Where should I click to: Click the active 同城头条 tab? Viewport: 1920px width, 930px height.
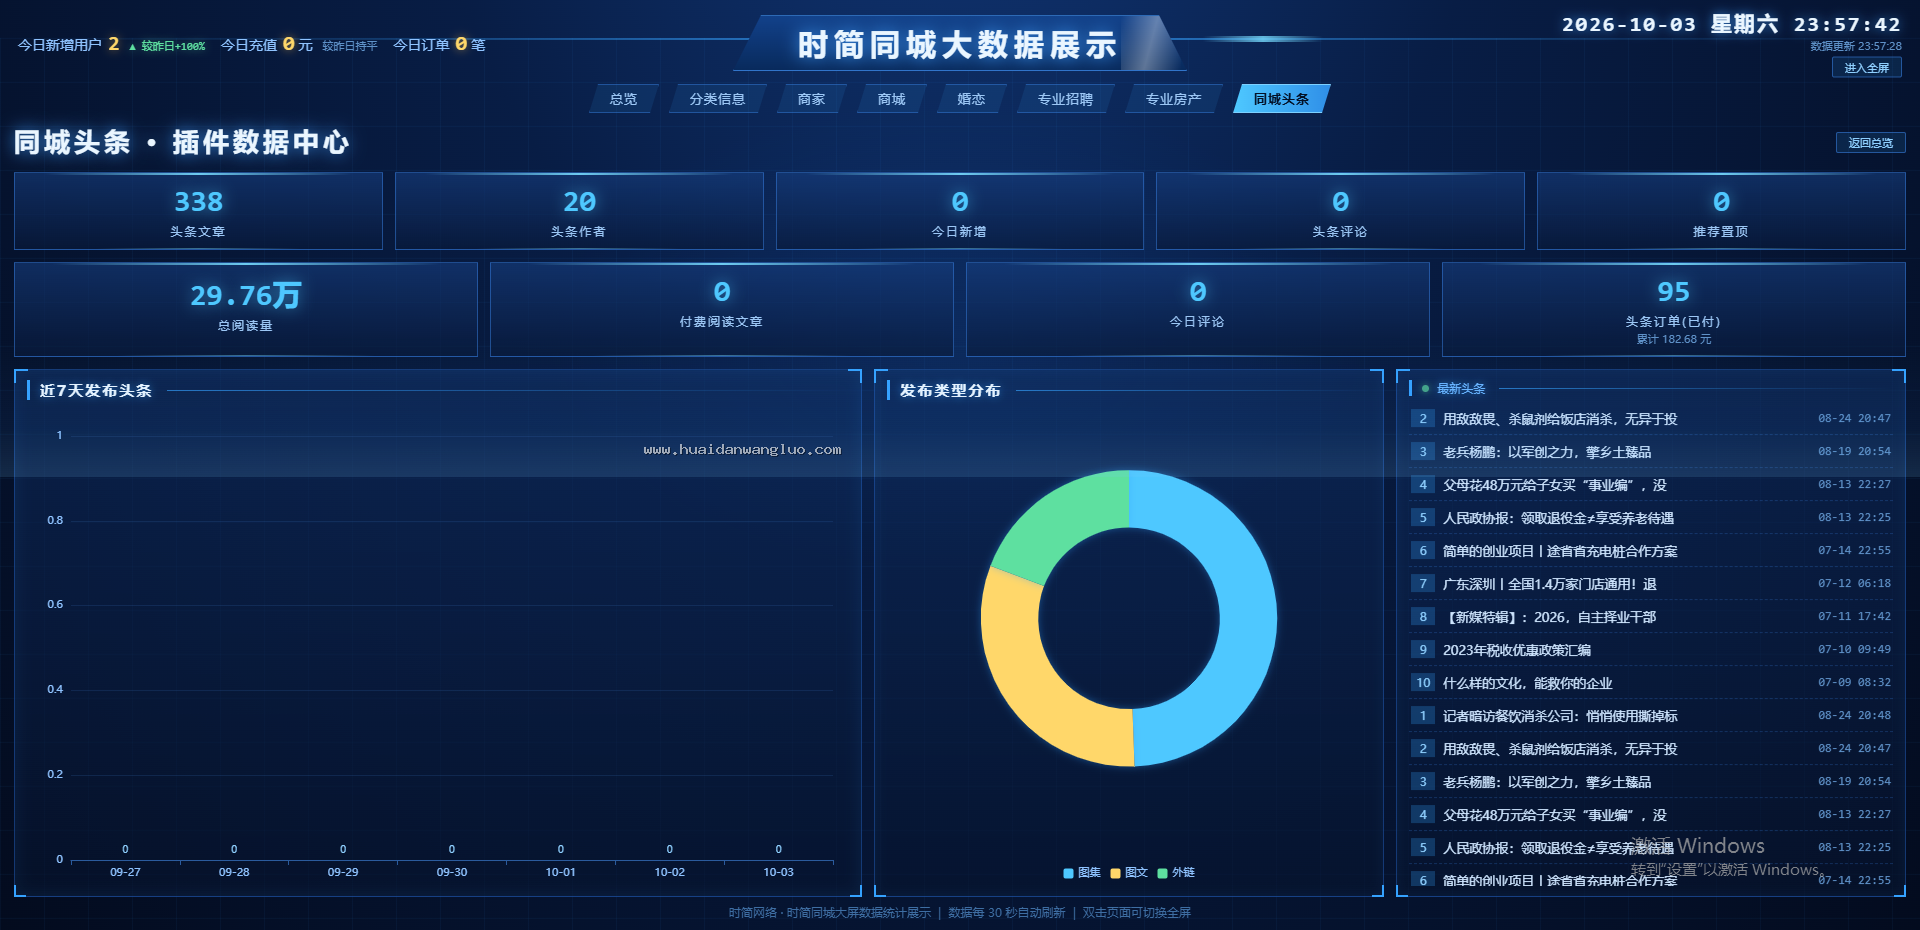[x=1281, y=99]
